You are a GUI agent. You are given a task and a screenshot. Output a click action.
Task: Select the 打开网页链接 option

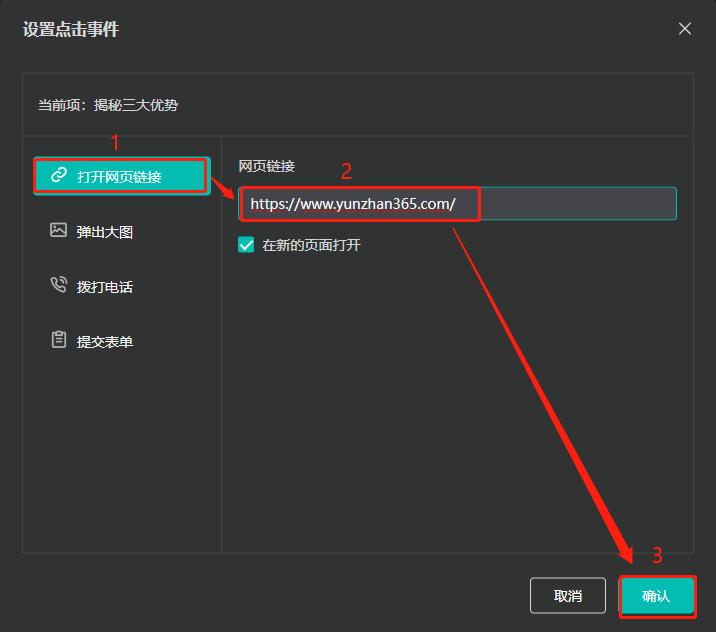click(x=119, y=177)
